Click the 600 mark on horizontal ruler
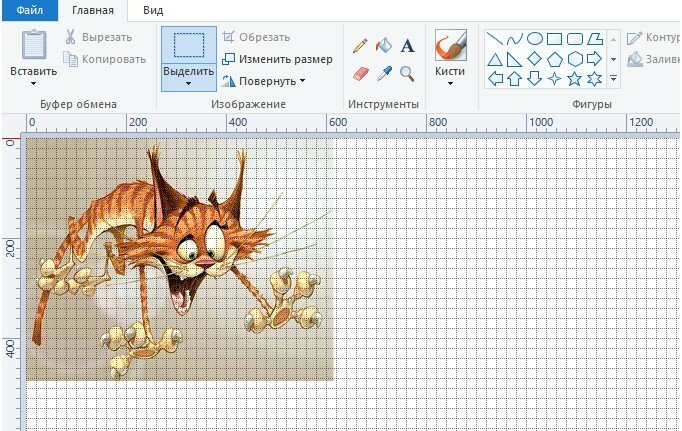The image size is (682, 431). [338, 122]
